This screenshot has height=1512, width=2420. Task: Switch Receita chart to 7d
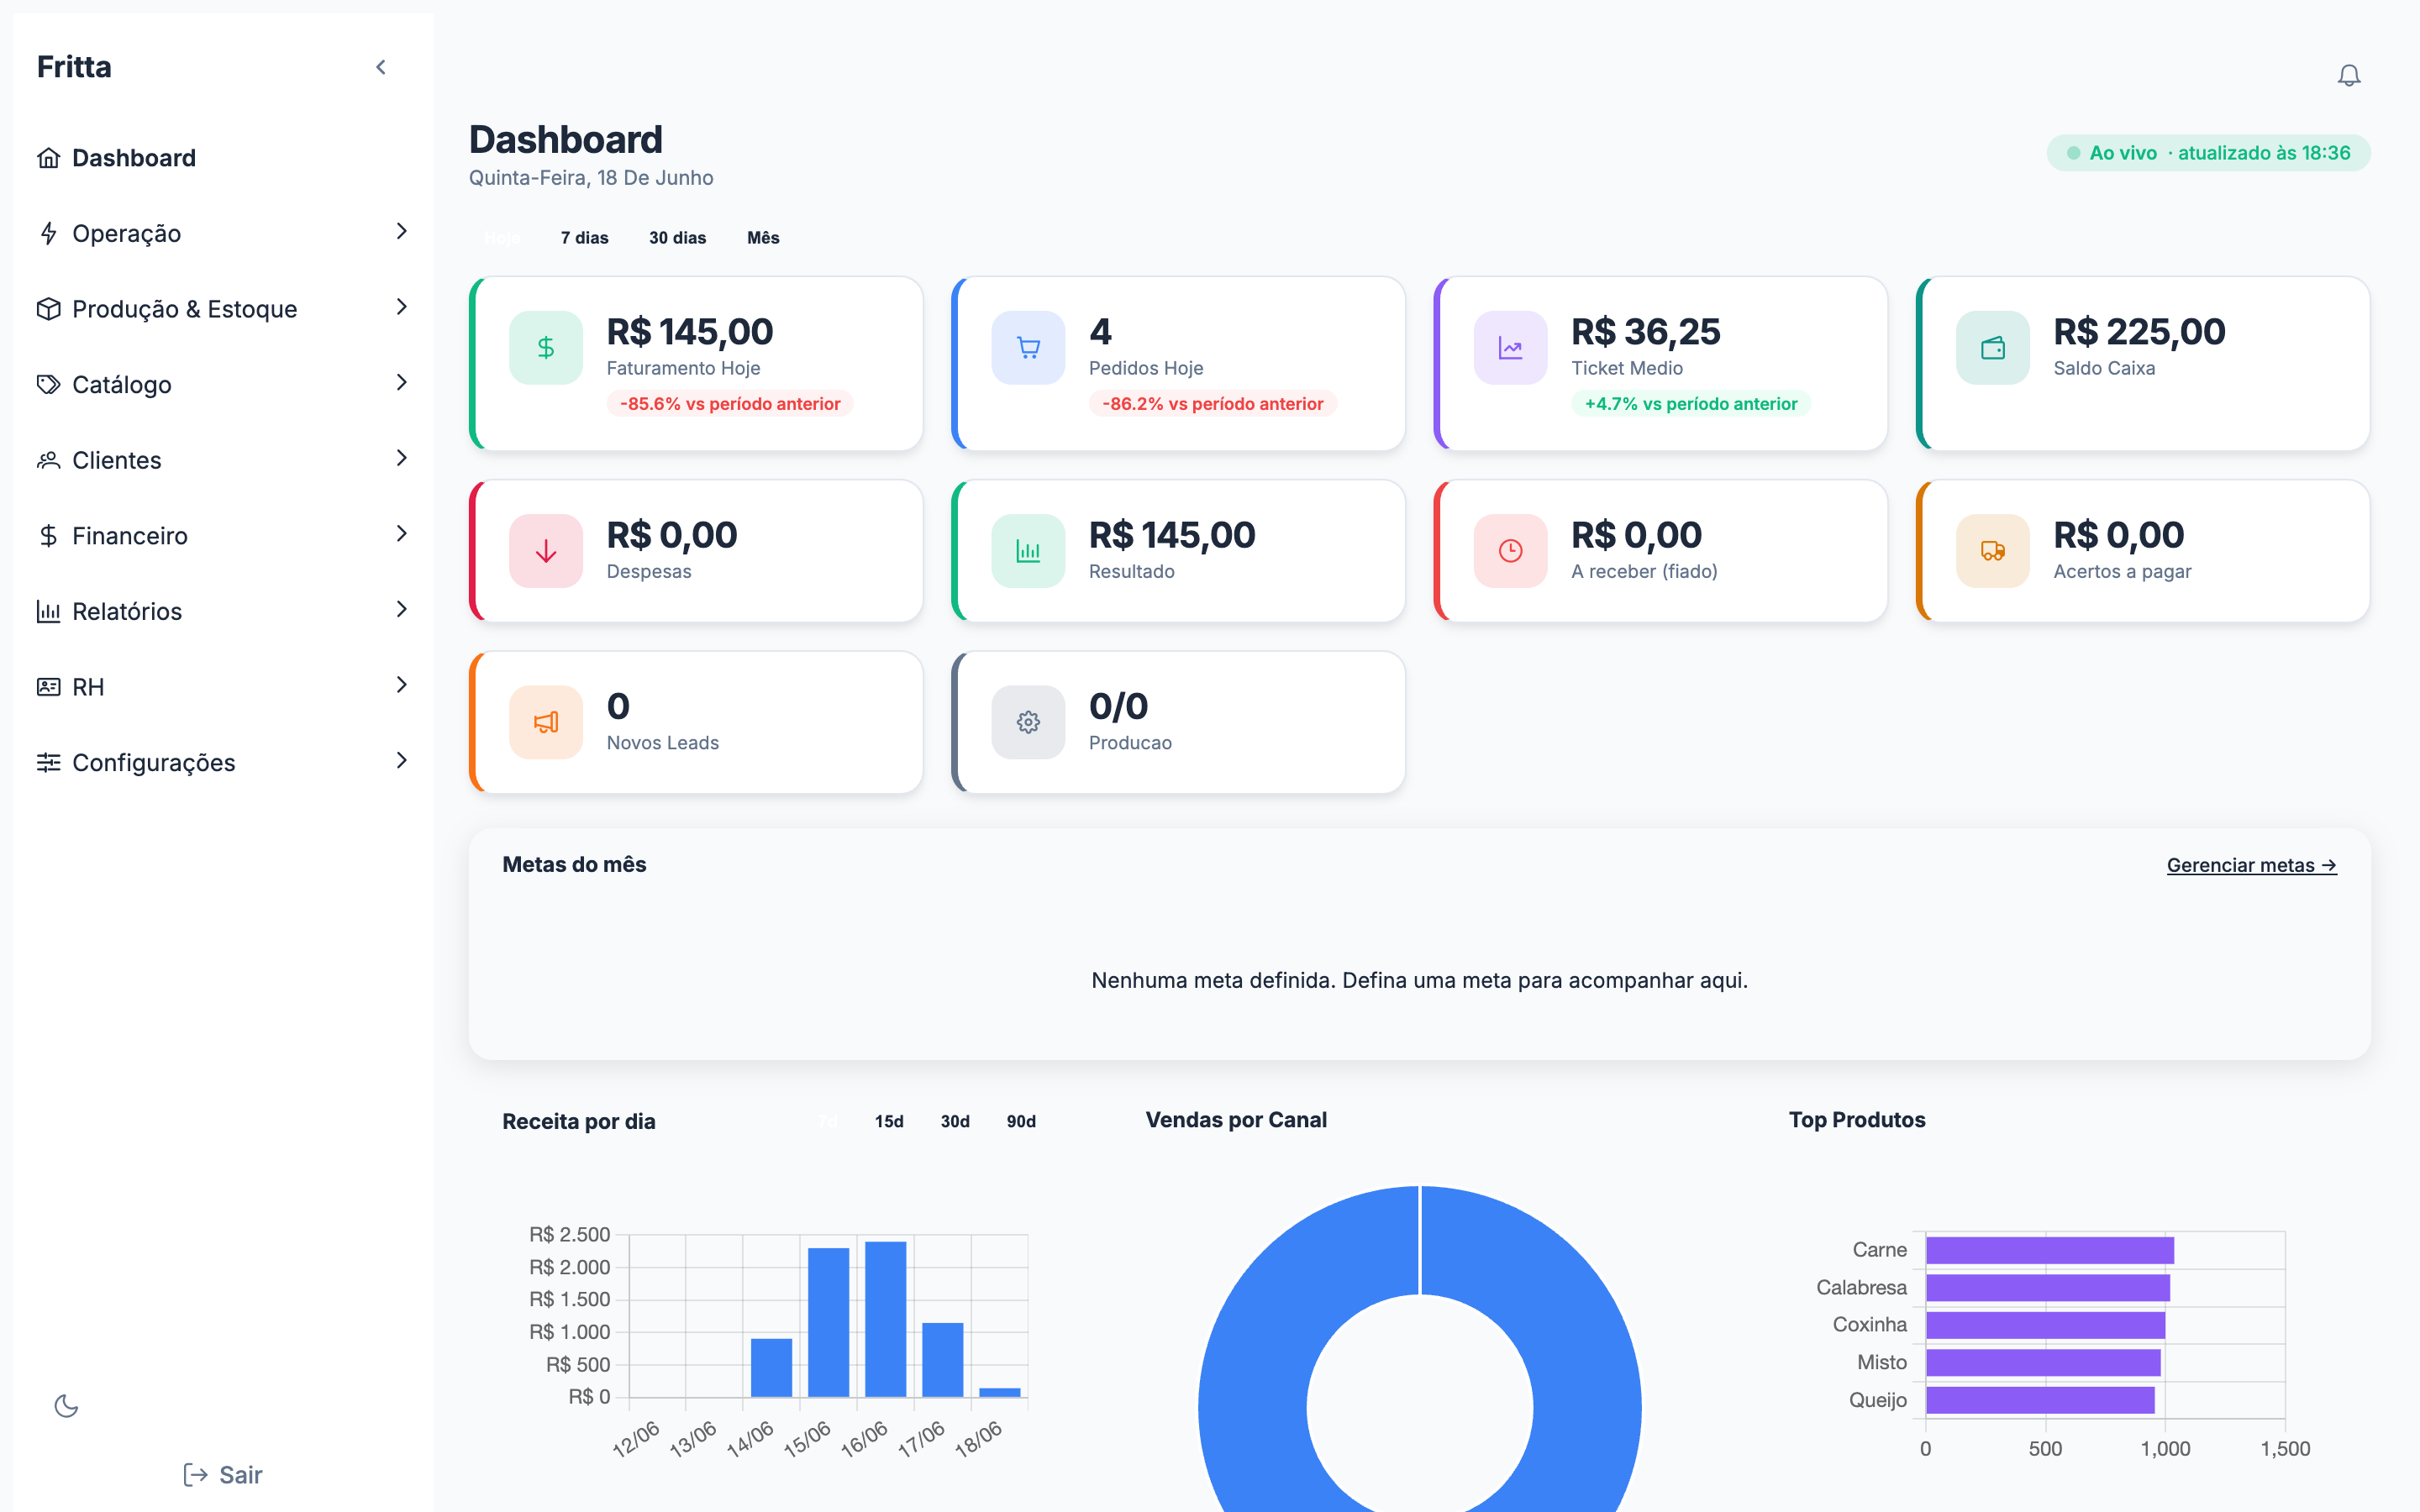pyautogui.click(x=828, y=1121)
